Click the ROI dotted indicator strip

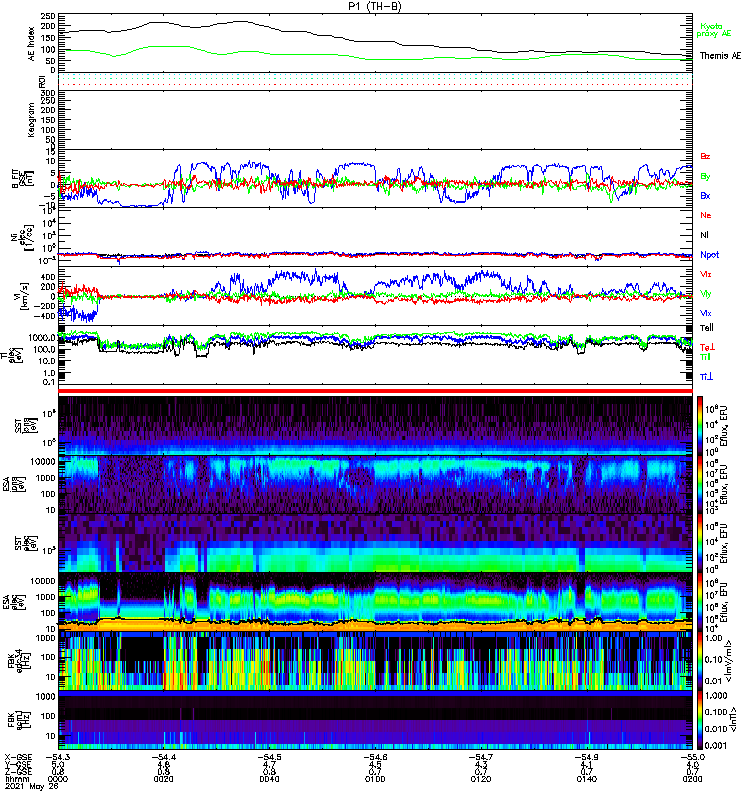coord(376,82)
